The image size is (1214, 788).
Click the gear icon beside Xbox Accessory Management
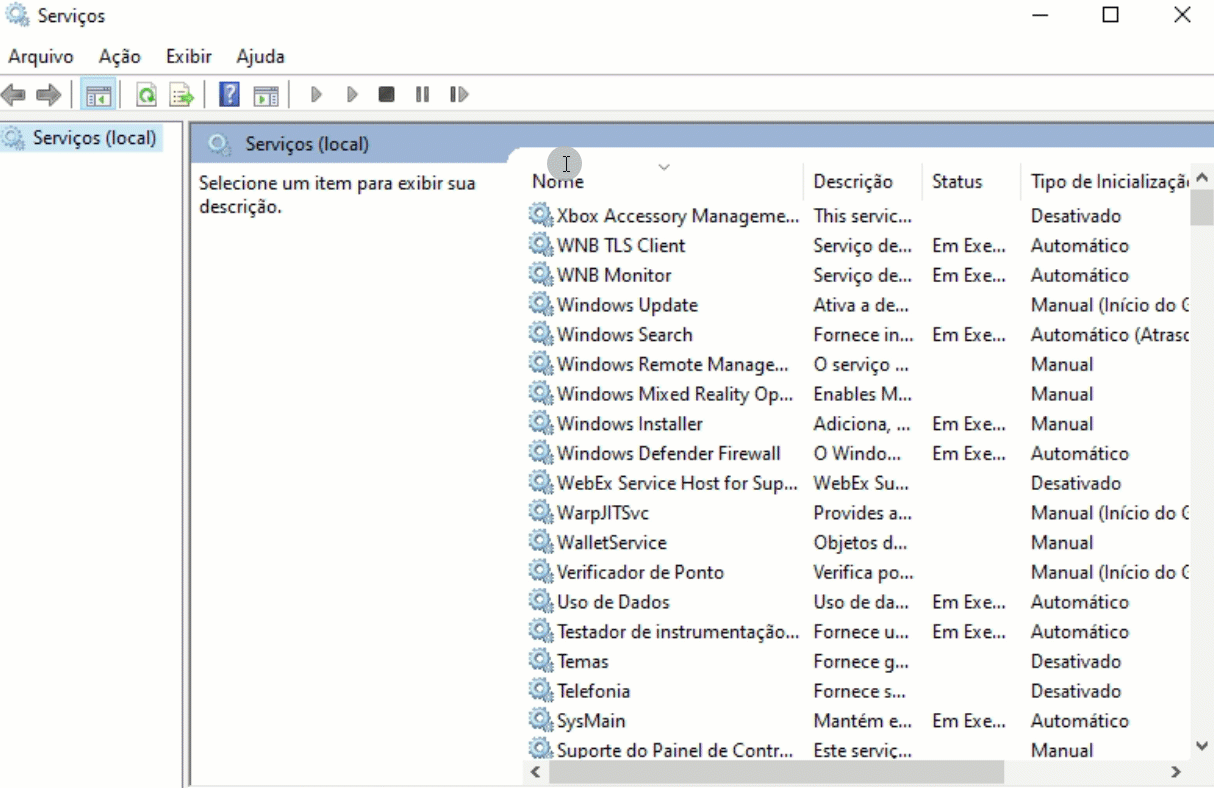pos(540,215)
